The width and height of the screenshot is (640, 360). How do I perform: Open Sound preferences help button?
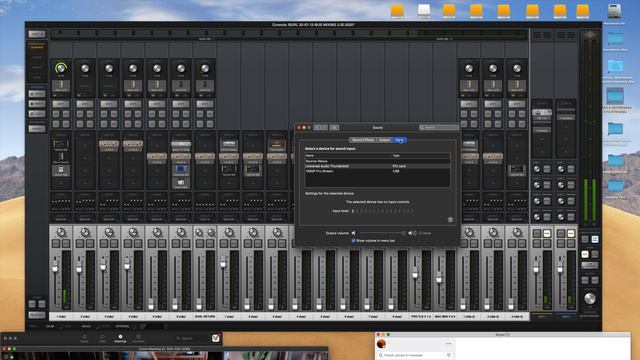tap(450, 220)
